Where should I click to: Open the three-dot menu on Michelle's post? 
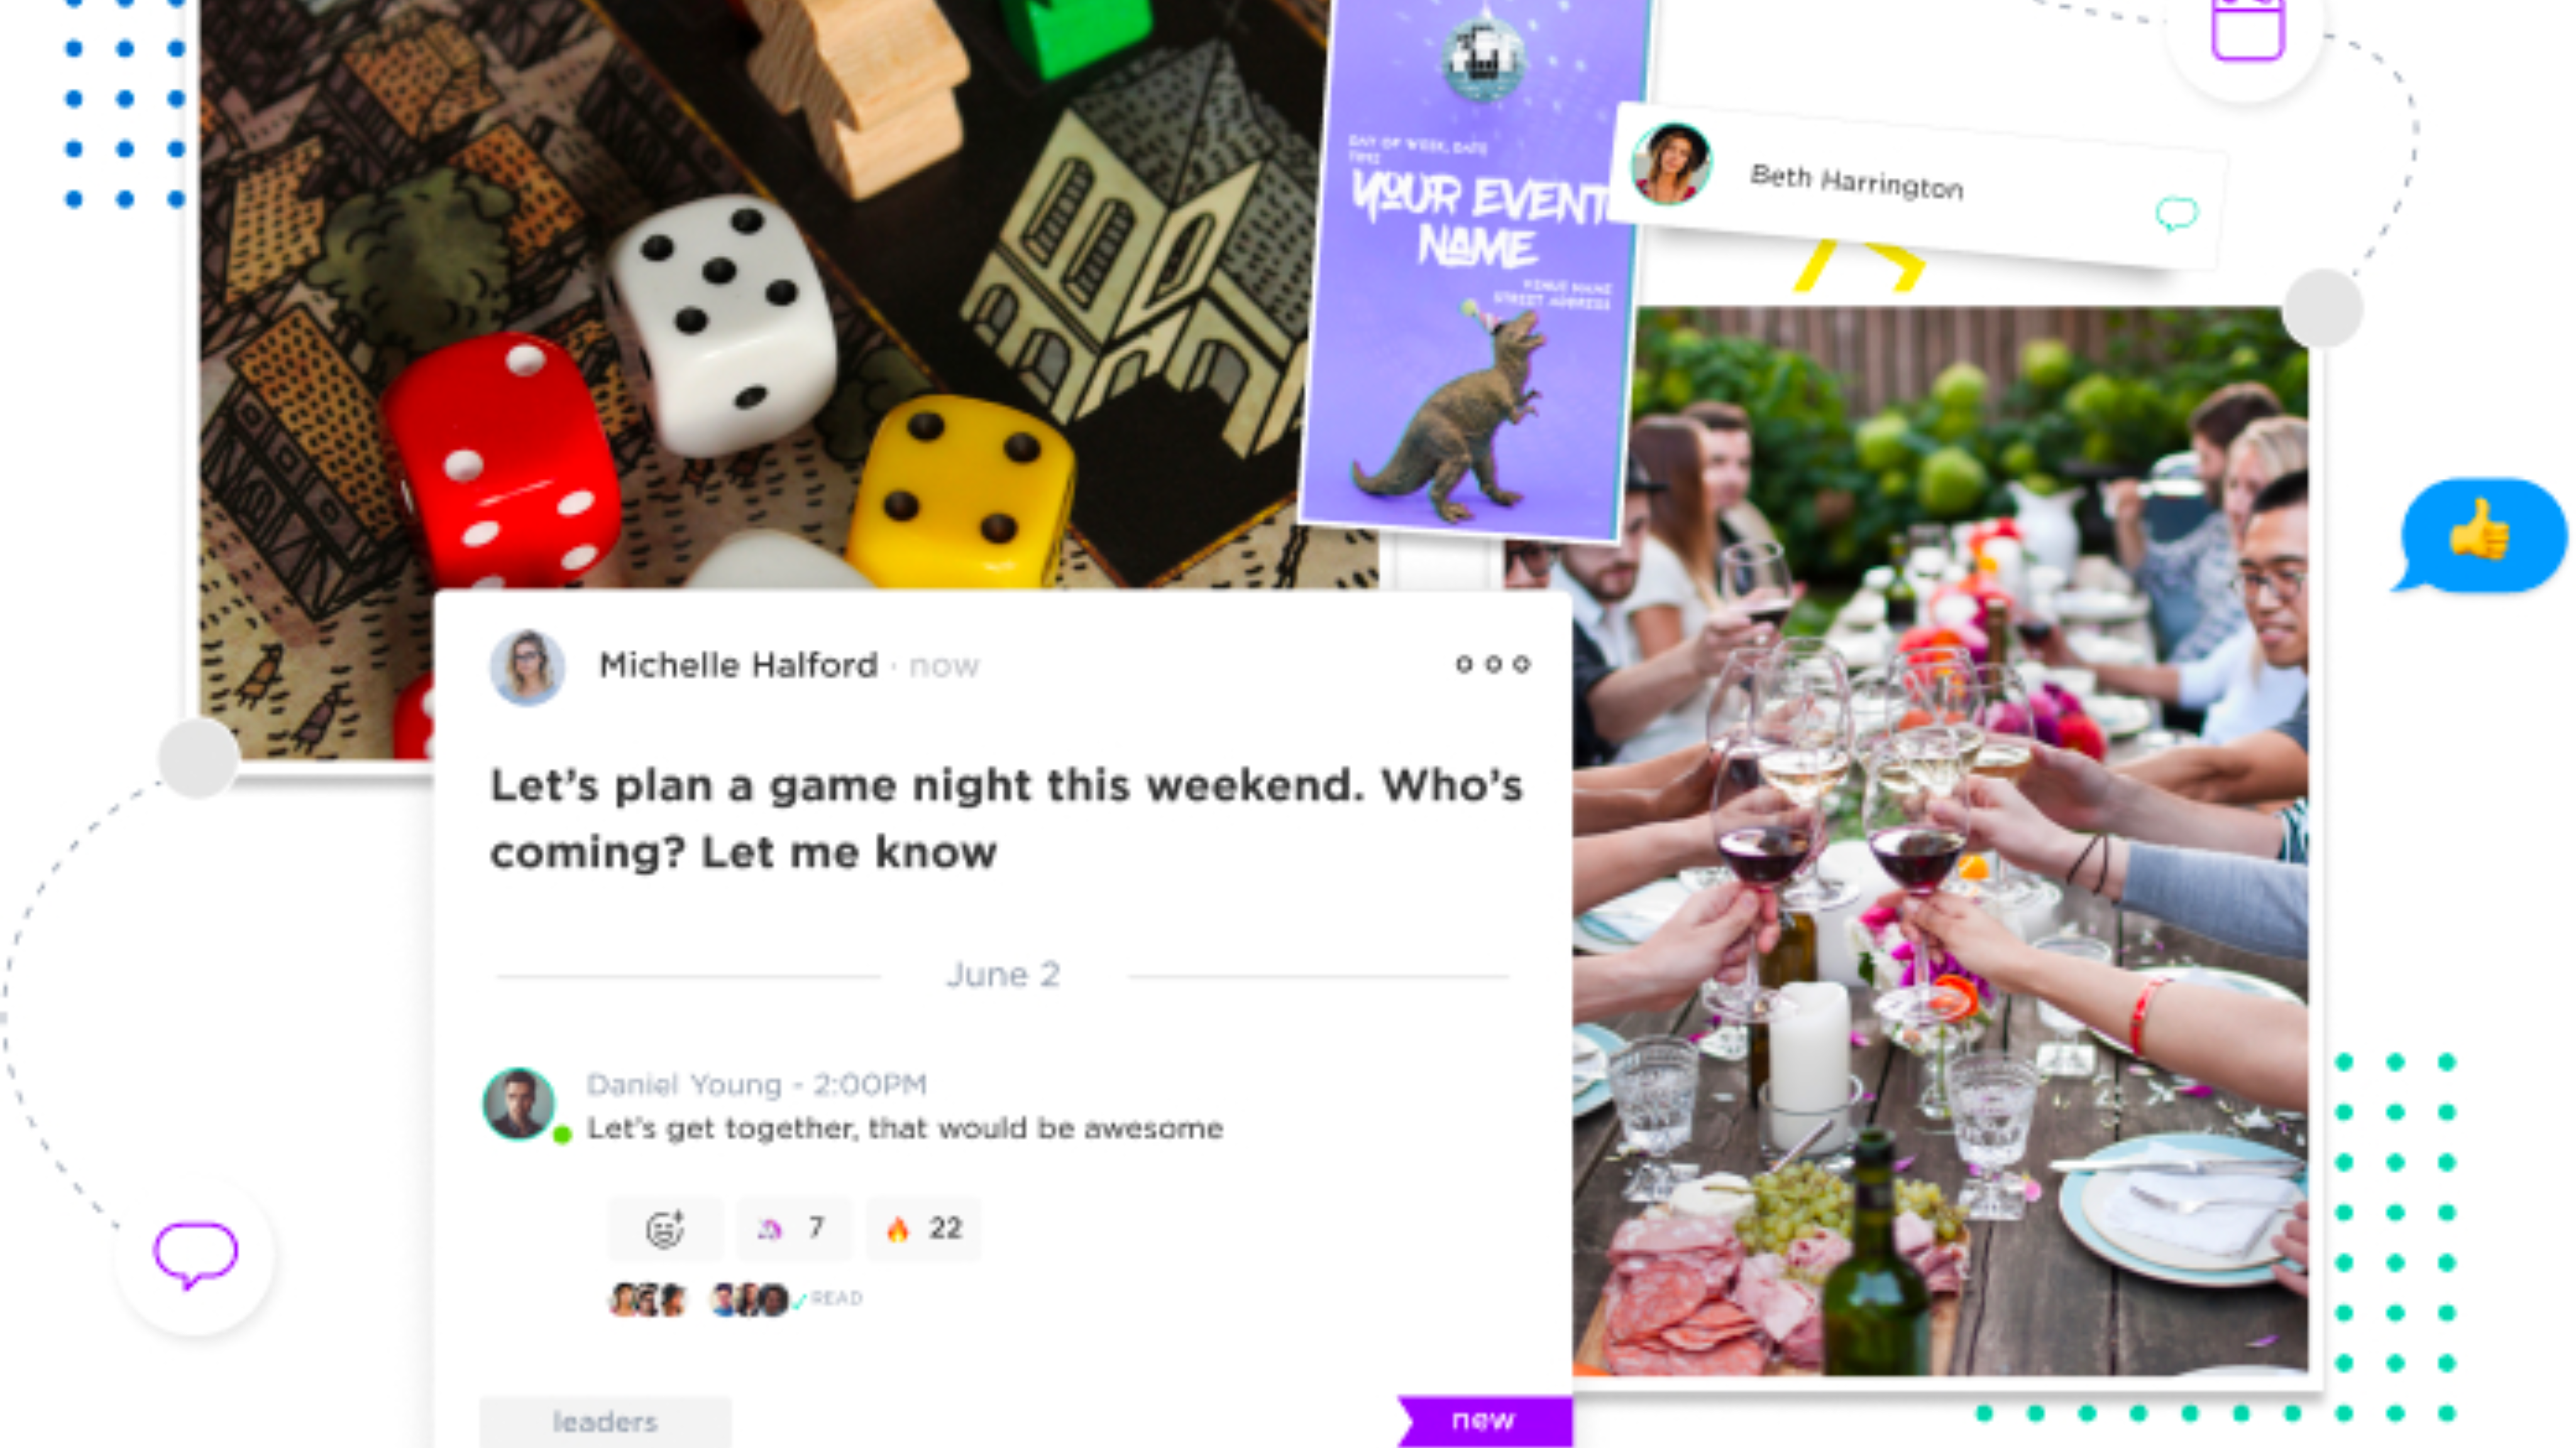coord(1492,664)
